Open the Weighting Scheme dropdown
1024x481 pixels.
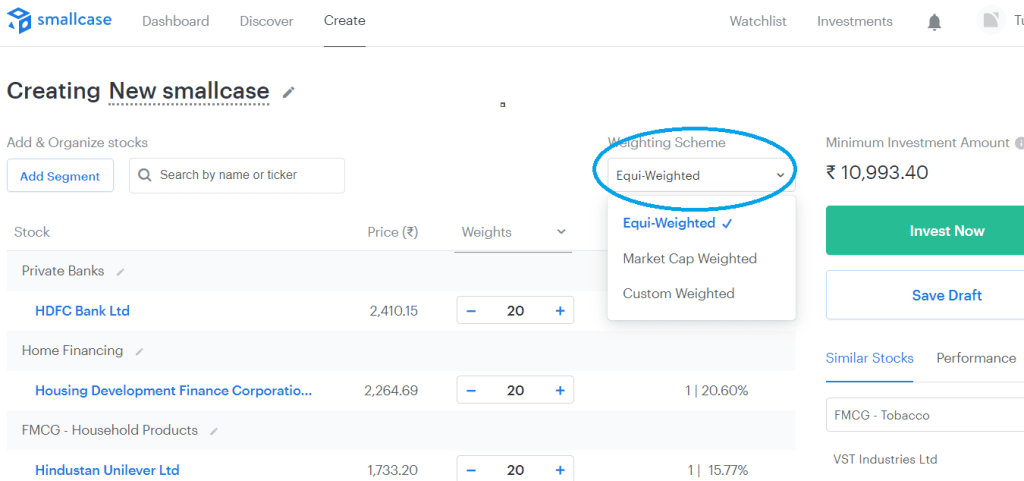701,175
